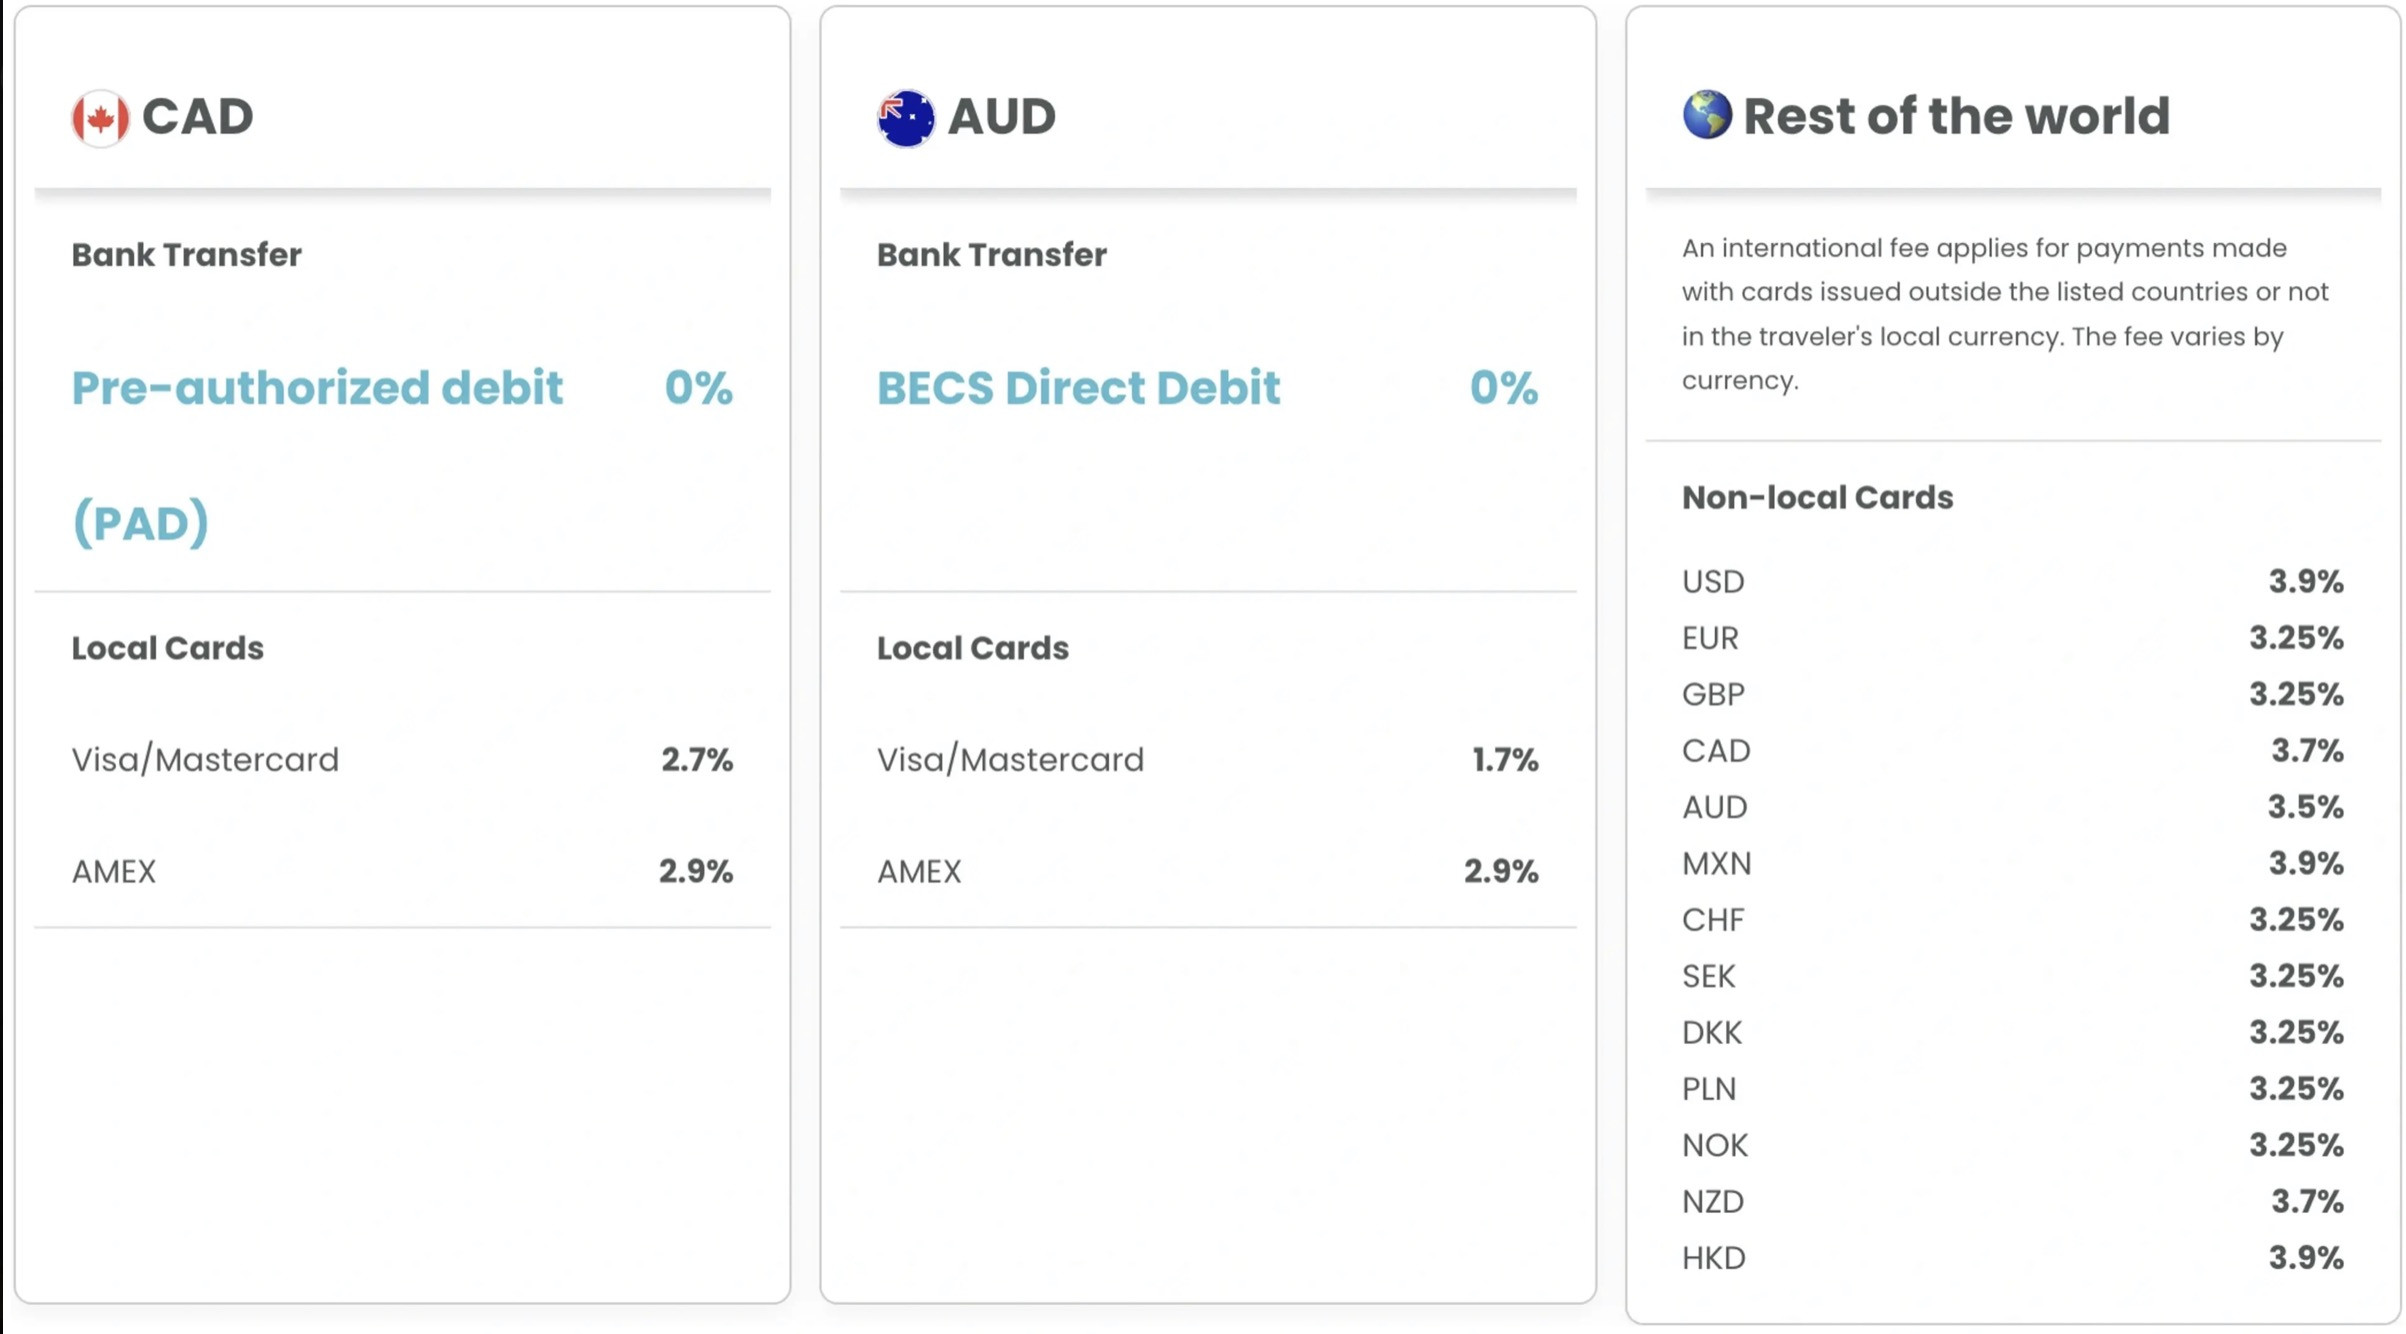Select the EUR currency row
2406x1334 pixels.
(2012, 638)
